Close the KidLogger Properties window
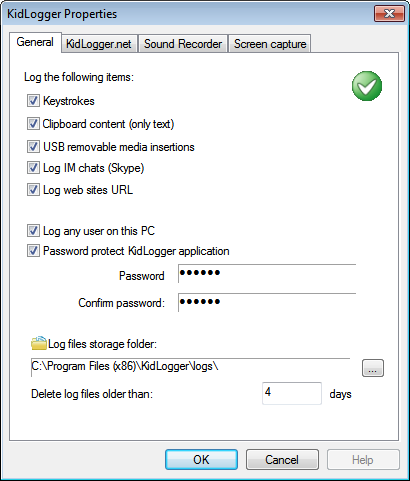 coord(389,14)
